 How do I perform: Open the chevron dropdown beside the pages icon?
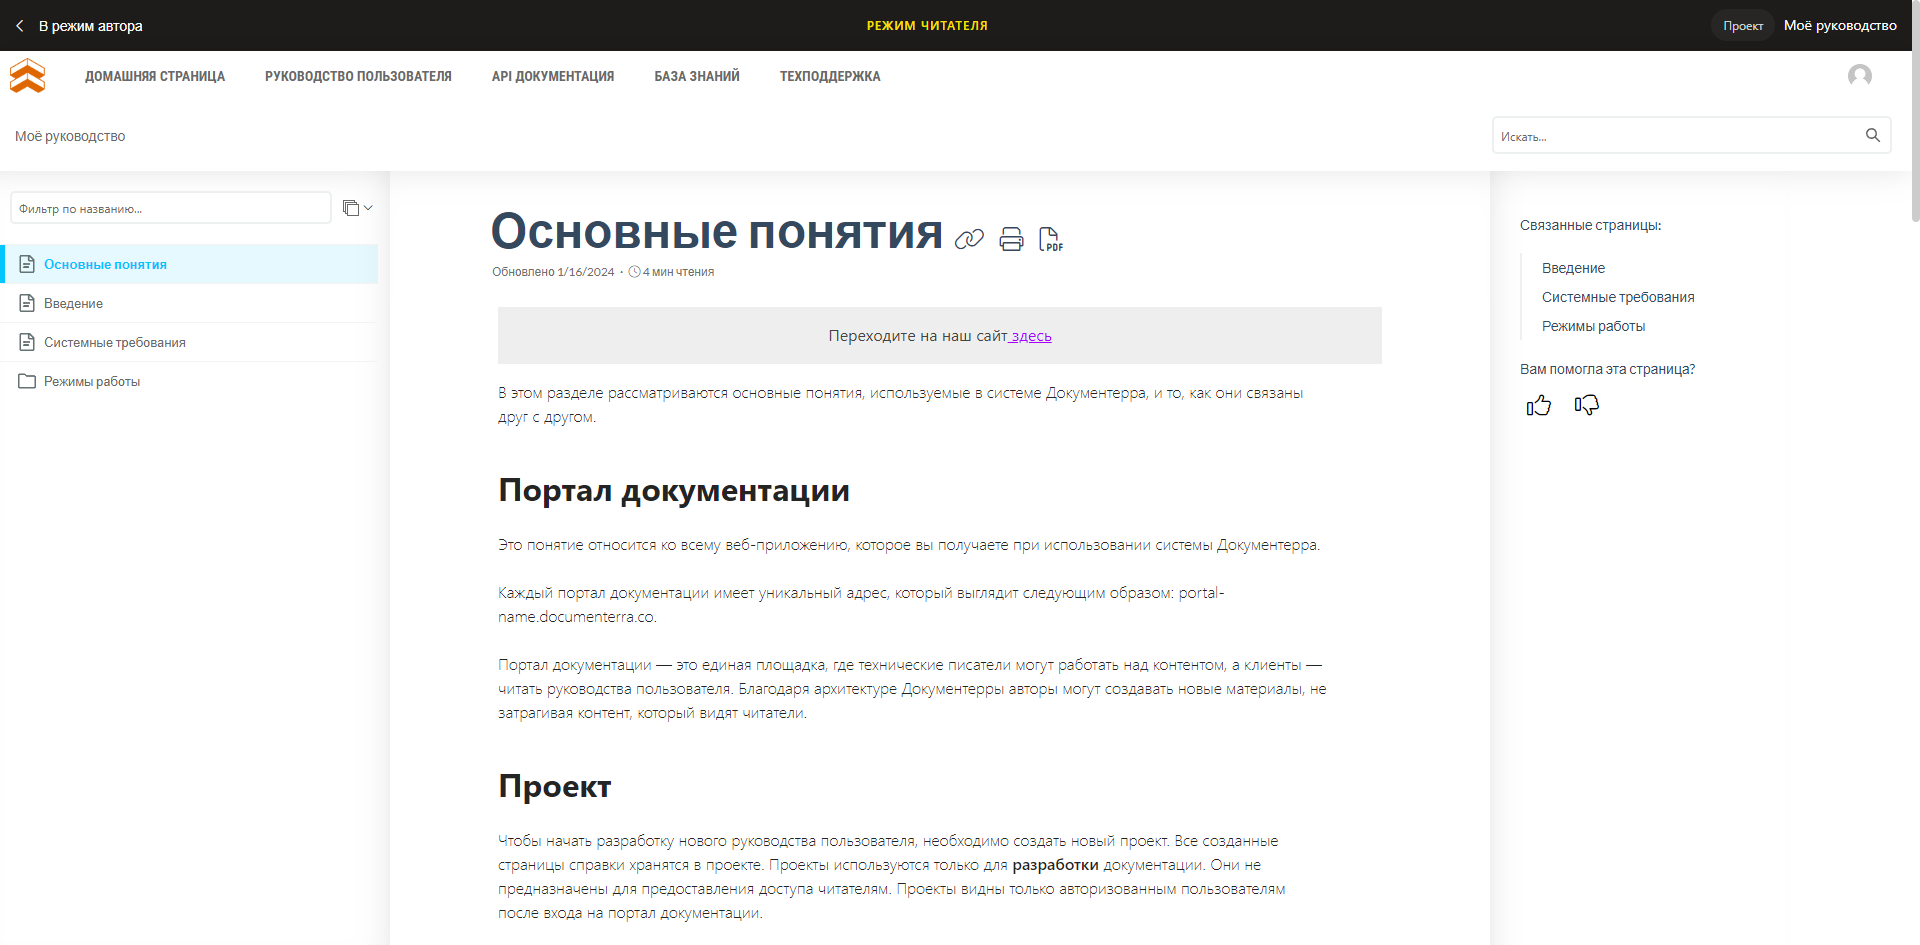point(368,207)
